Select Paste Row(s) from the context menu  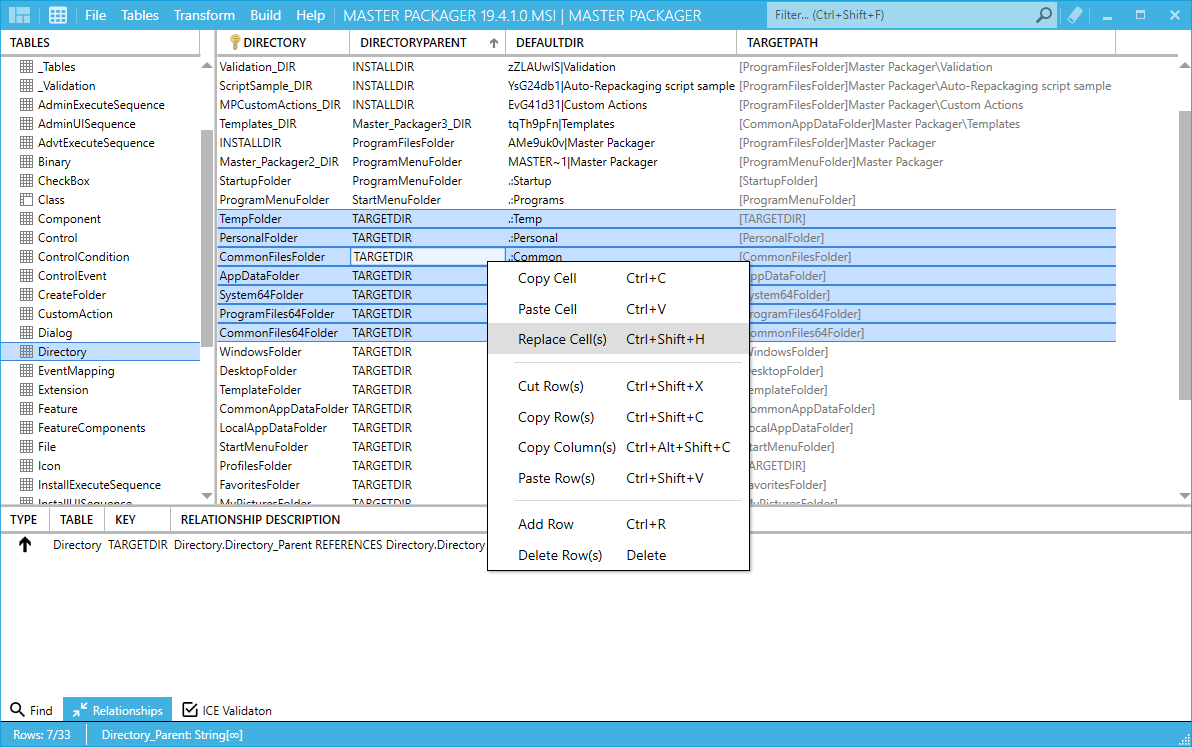pyautogui.click(x=618, y=478)
